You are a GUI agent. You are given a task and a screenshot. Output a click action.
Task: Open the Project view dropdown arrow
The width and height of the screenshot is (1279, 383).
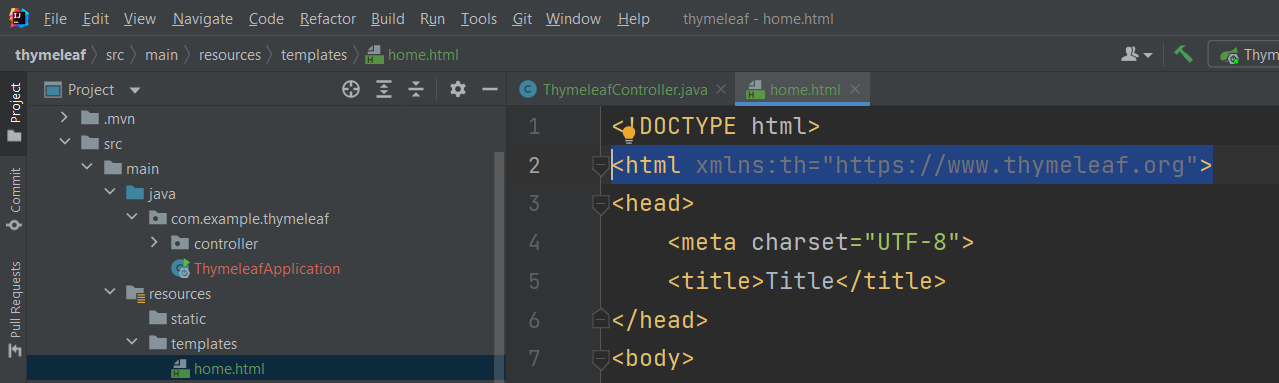pyautogui.click(x=135, y=90)
